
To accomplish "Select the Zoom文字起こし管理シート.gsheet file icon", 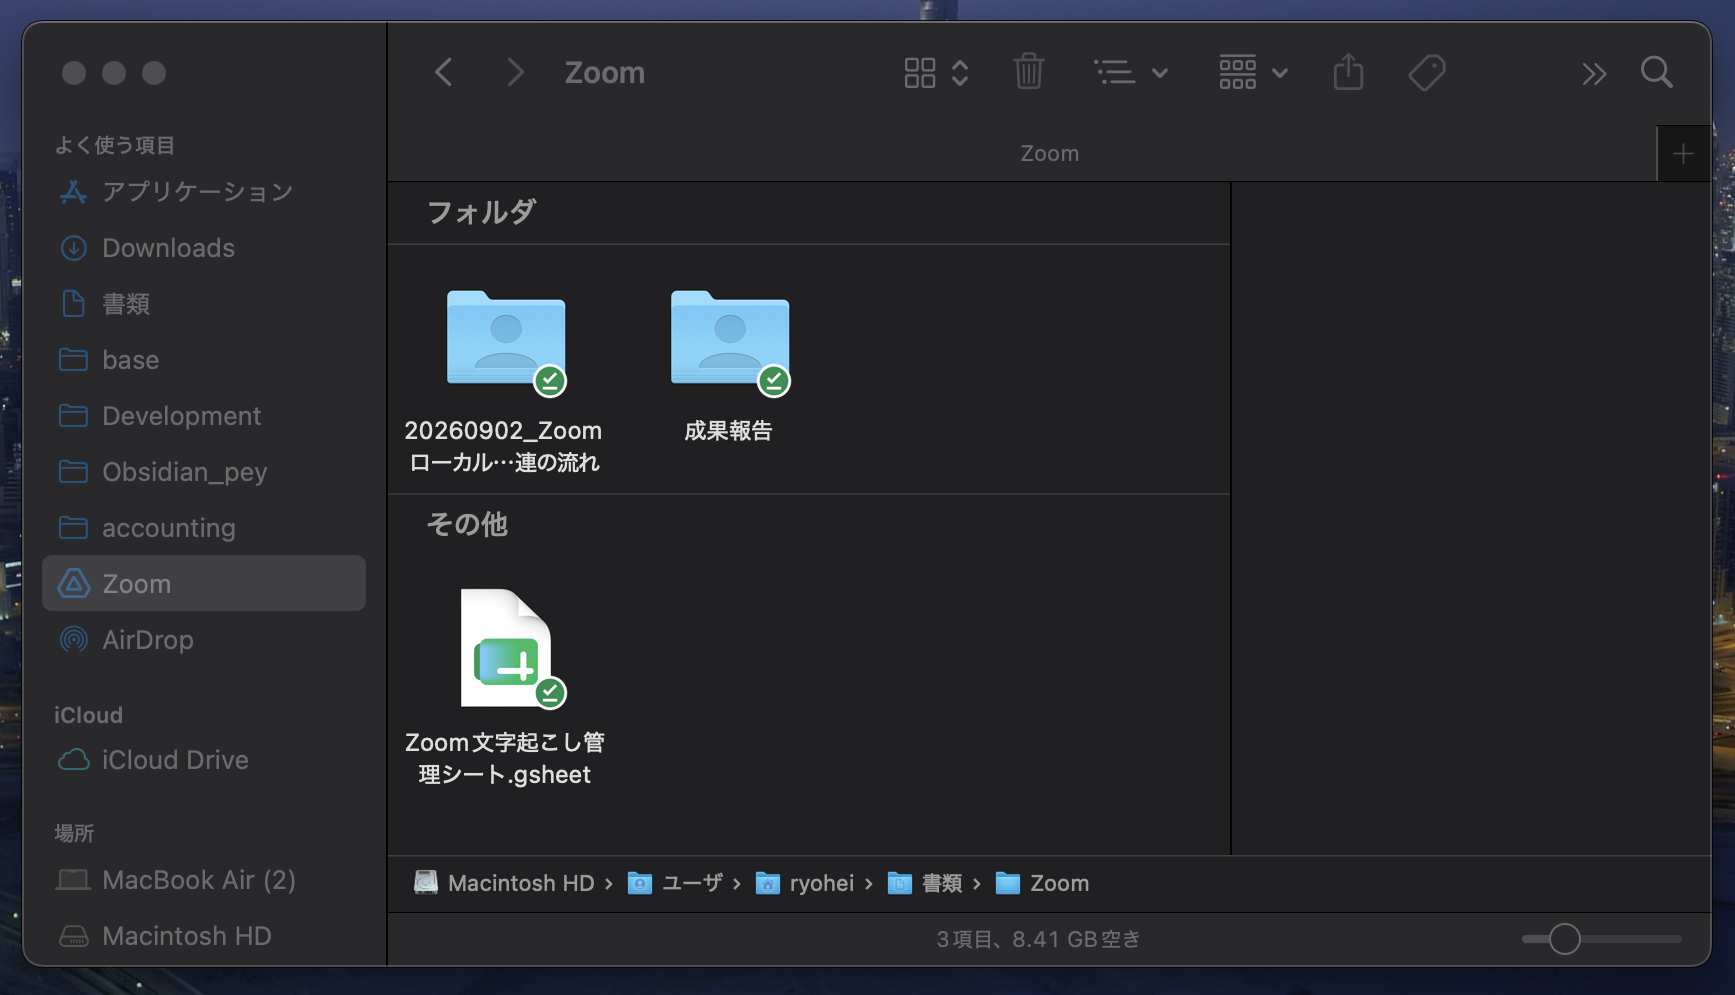I will (x=506, y=648).
